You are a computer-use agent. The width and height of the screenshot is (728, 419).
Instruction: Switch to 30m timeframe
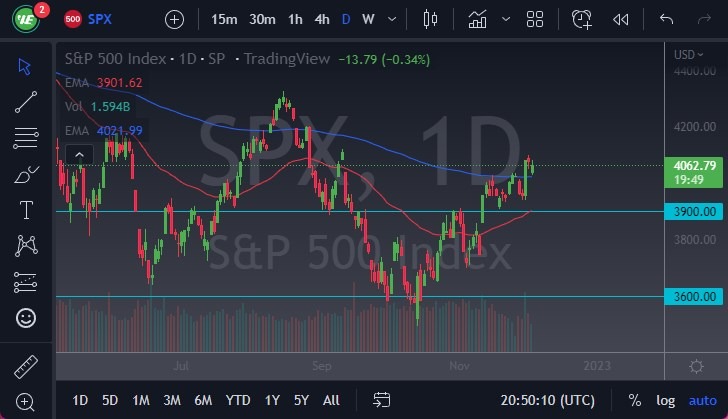click(x=262, y=20)
